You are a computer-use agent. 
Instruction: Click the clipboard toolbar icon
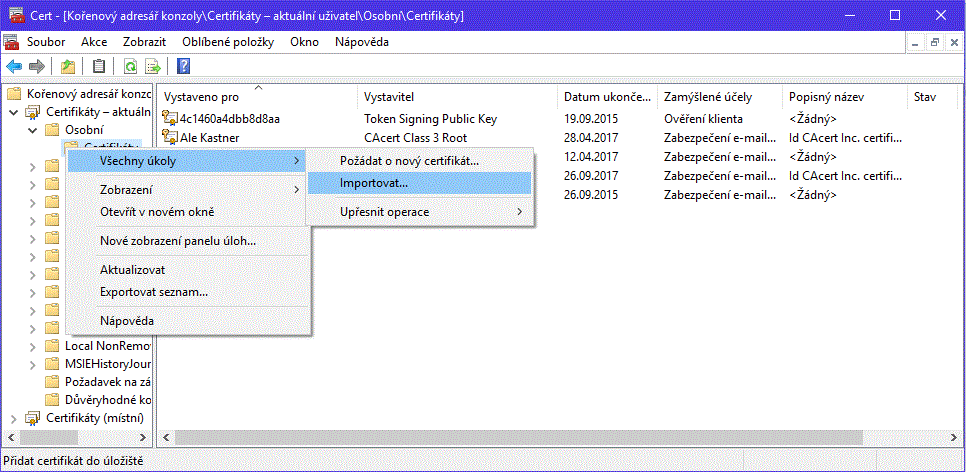(98, 67)
